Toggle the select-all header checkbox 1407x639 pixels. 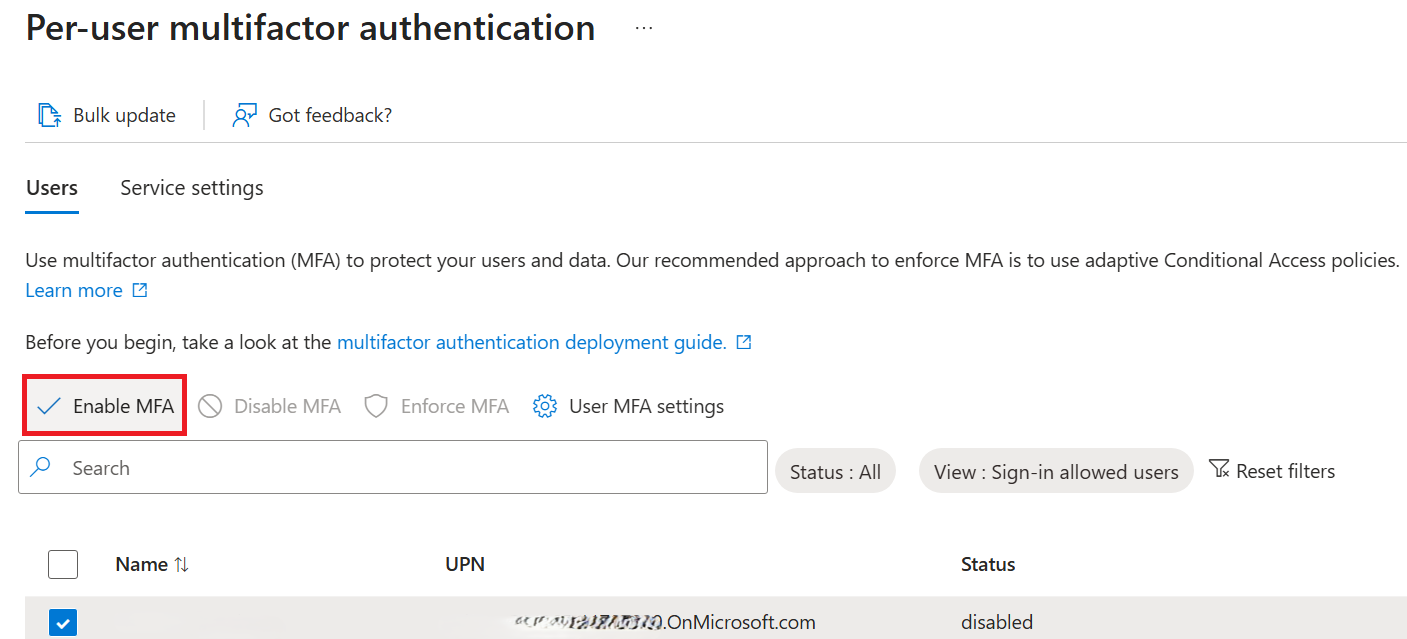click(x=63, y=565)
